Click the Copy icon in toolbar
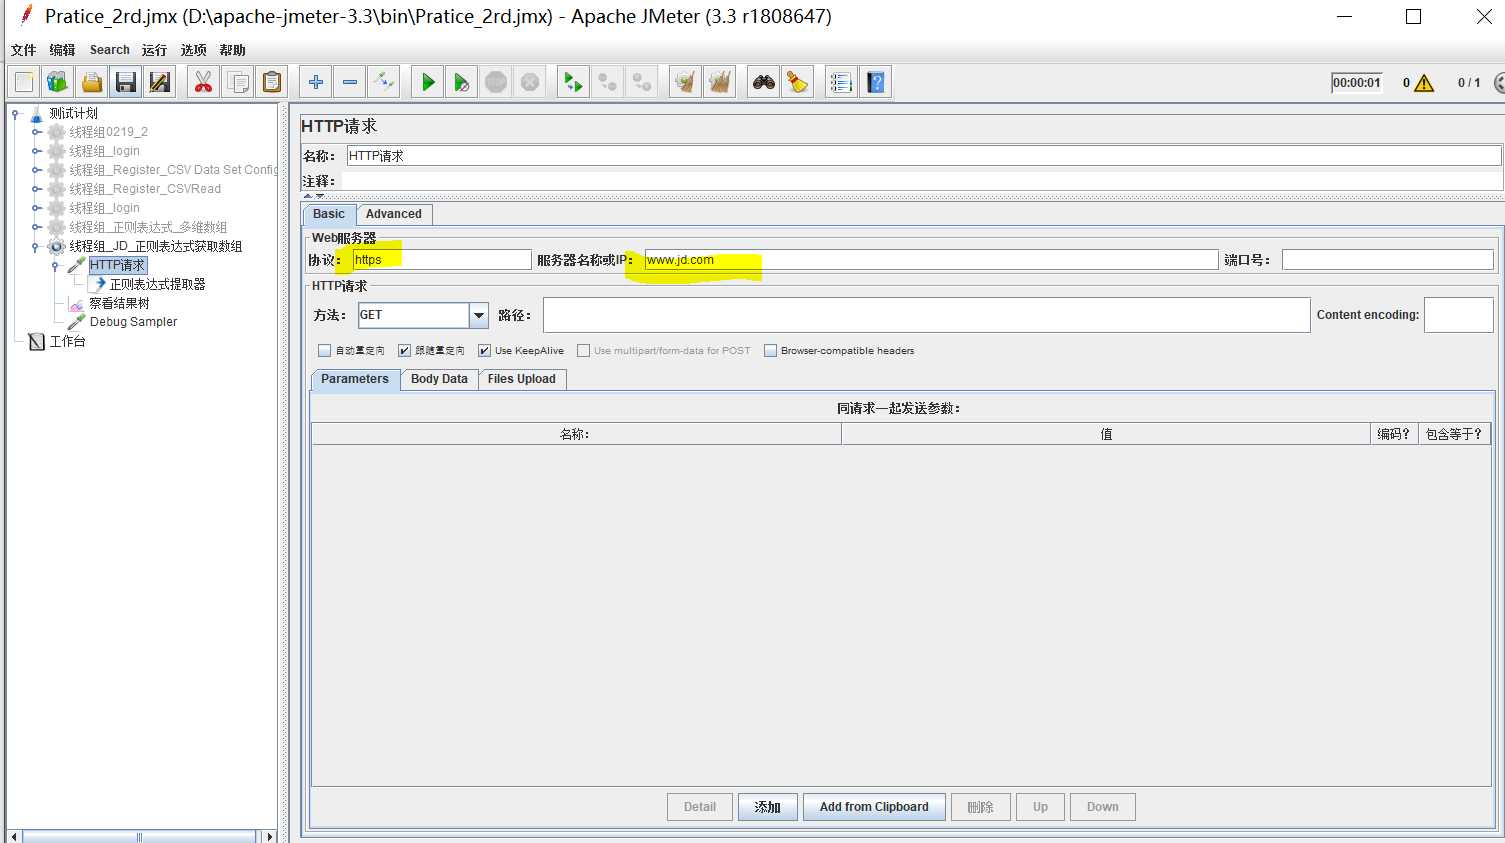 coord(238,82)
